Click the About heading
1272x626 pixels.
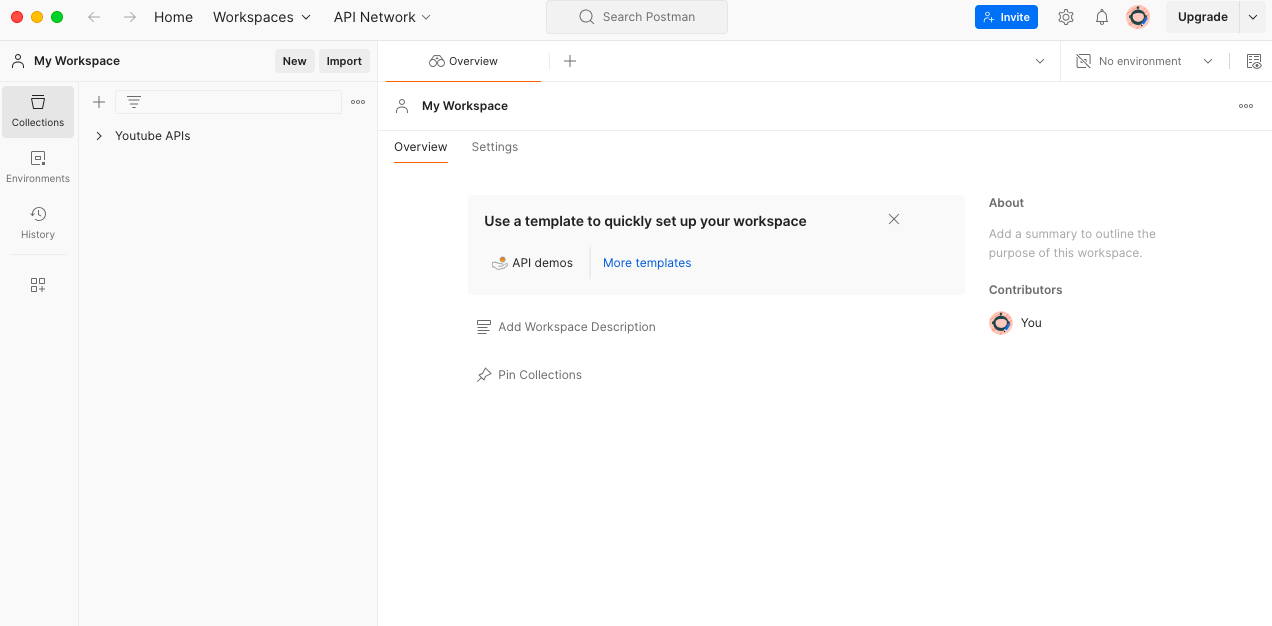[x=1006, y=203]
